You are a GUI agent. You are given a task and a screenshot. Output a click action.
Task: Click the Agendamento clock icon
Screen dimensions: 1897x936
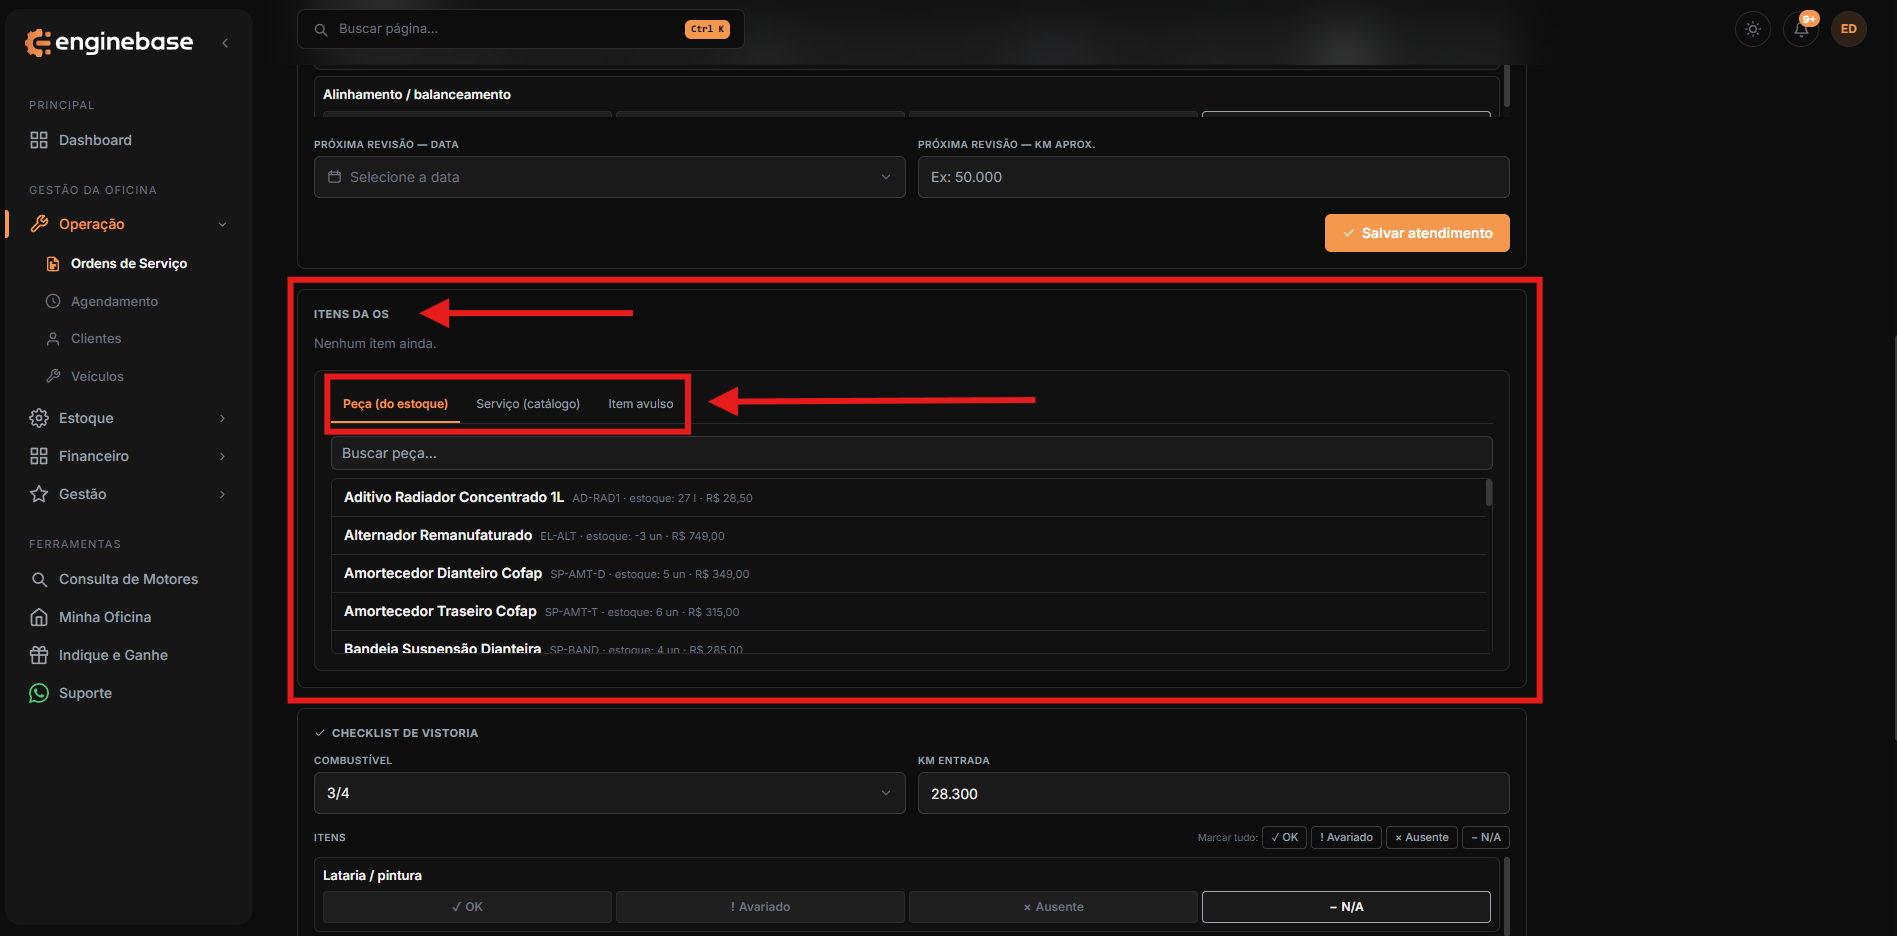click(53, 301)
